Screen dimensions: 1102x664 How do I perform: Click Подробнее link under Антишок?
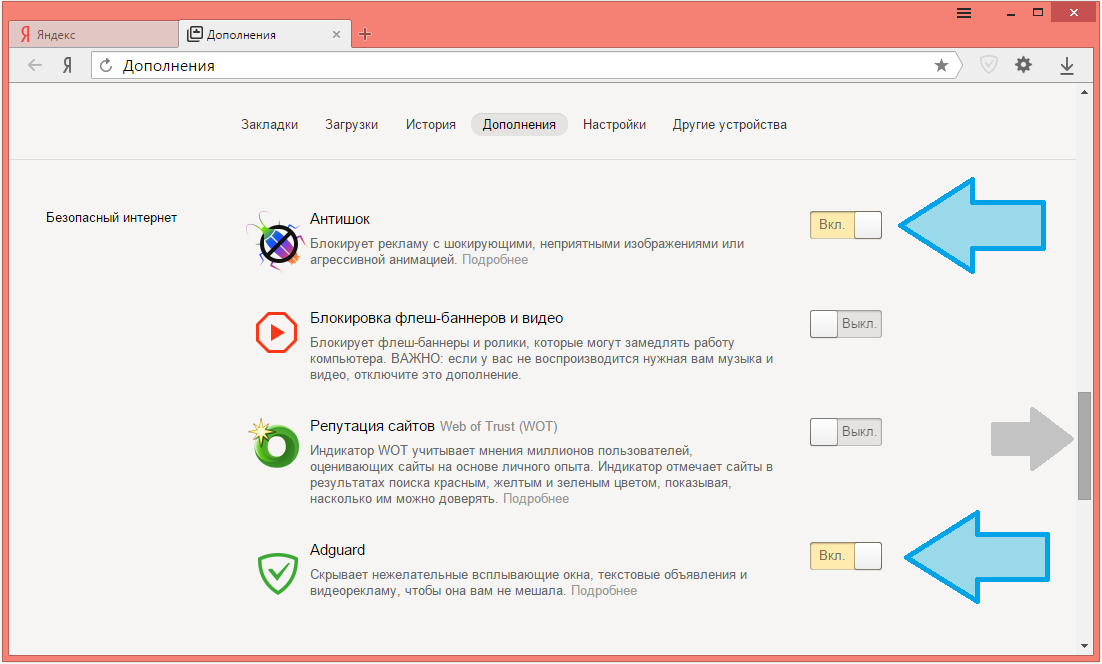coord(495,260)
